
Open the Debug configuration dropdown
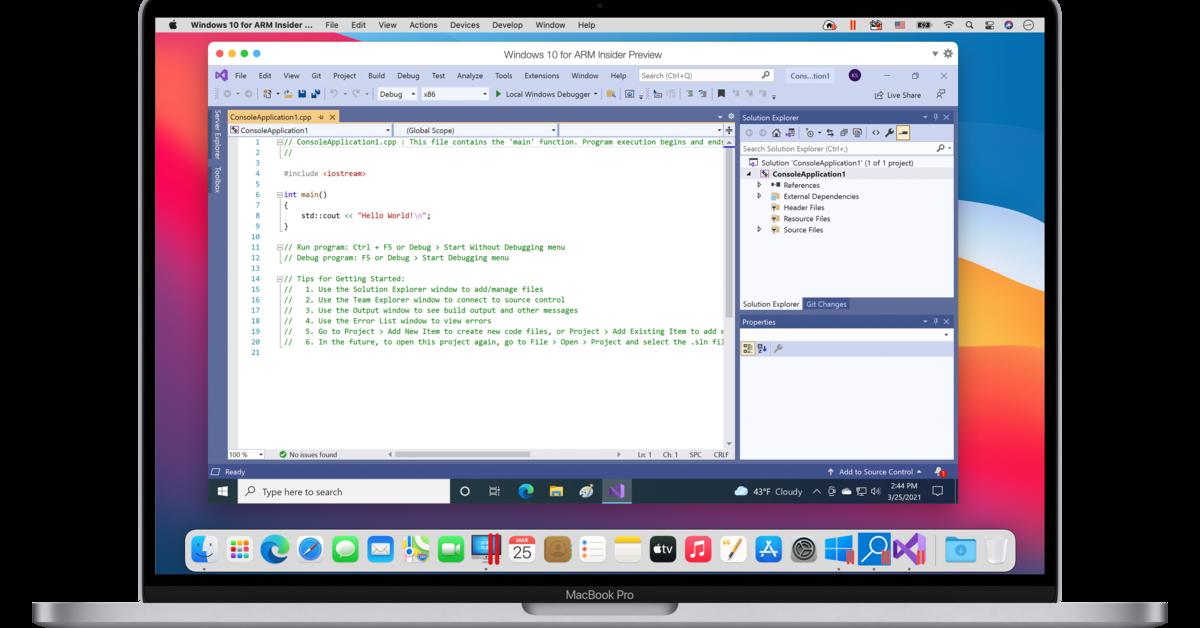click(x=396, y=94)
